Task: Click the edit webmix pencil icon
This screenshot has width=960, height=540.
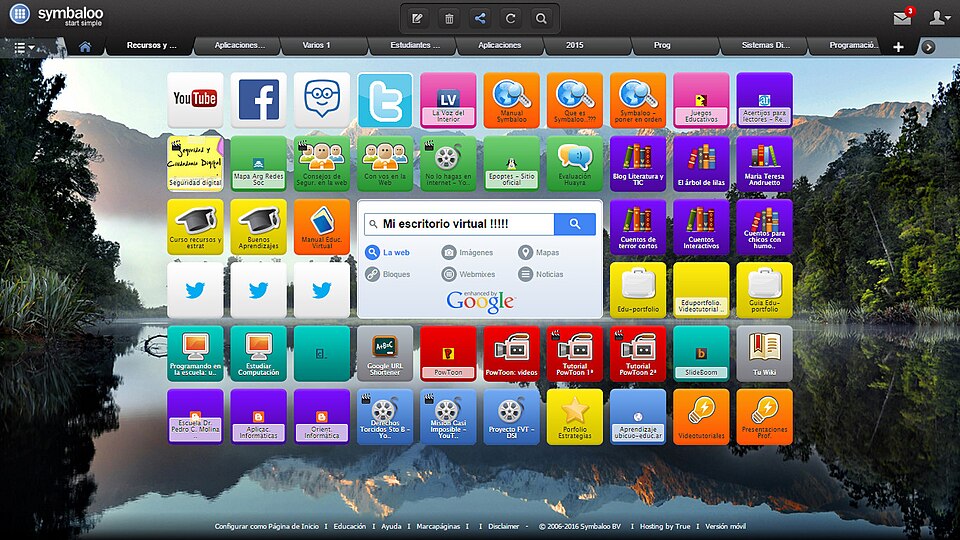Action: click(418, 18)
